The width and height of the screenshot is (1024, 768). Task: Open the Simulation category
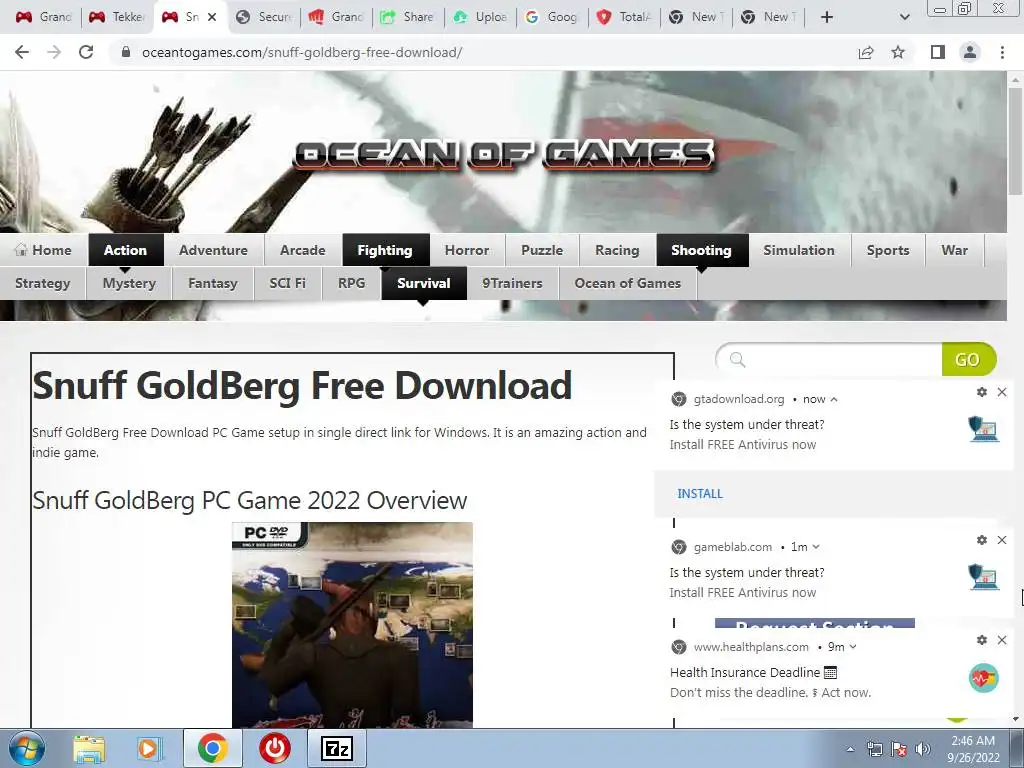click(x=799, y=250)
